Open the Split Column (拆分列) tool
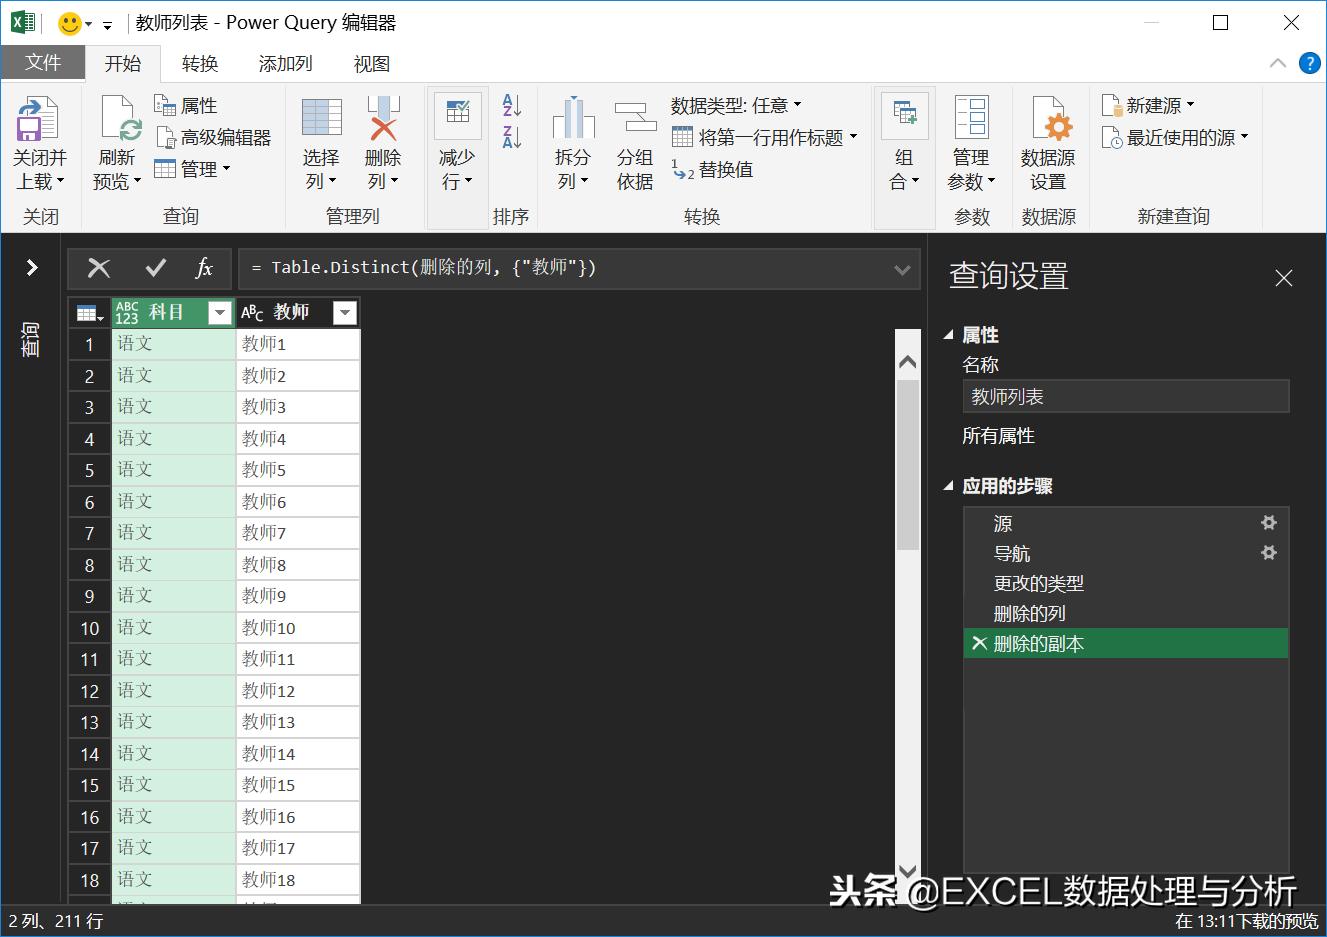The width and height of the screenshot is (1327, 937). tap(571, 140)
